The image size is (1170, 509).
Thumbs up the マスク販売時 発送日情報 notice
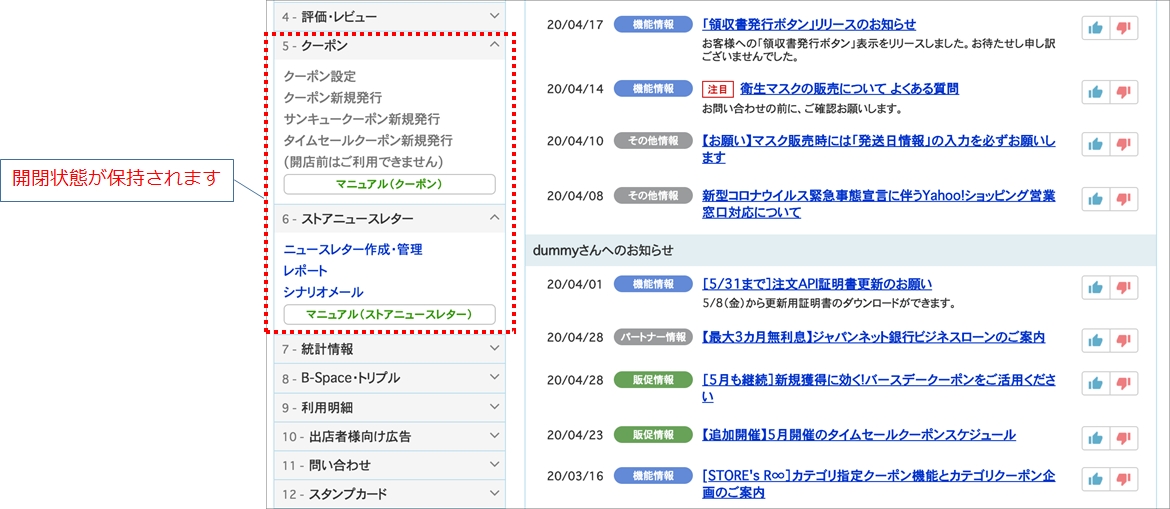tap(1095, 144)
